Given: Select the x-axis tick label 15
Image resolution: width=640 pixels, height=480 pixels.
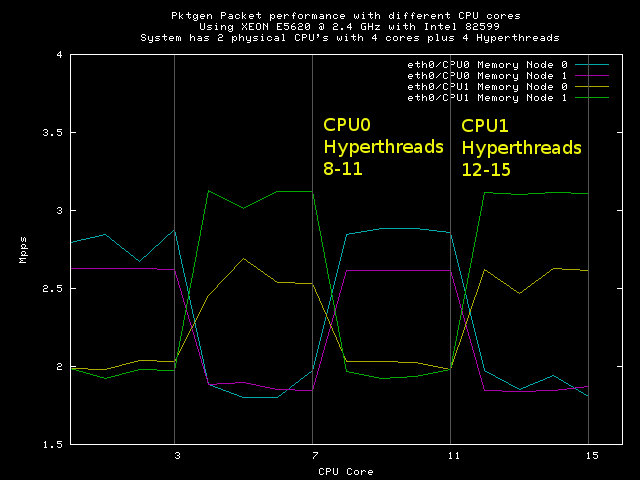Looking at the screenshot, I should (x=590, y=455).
